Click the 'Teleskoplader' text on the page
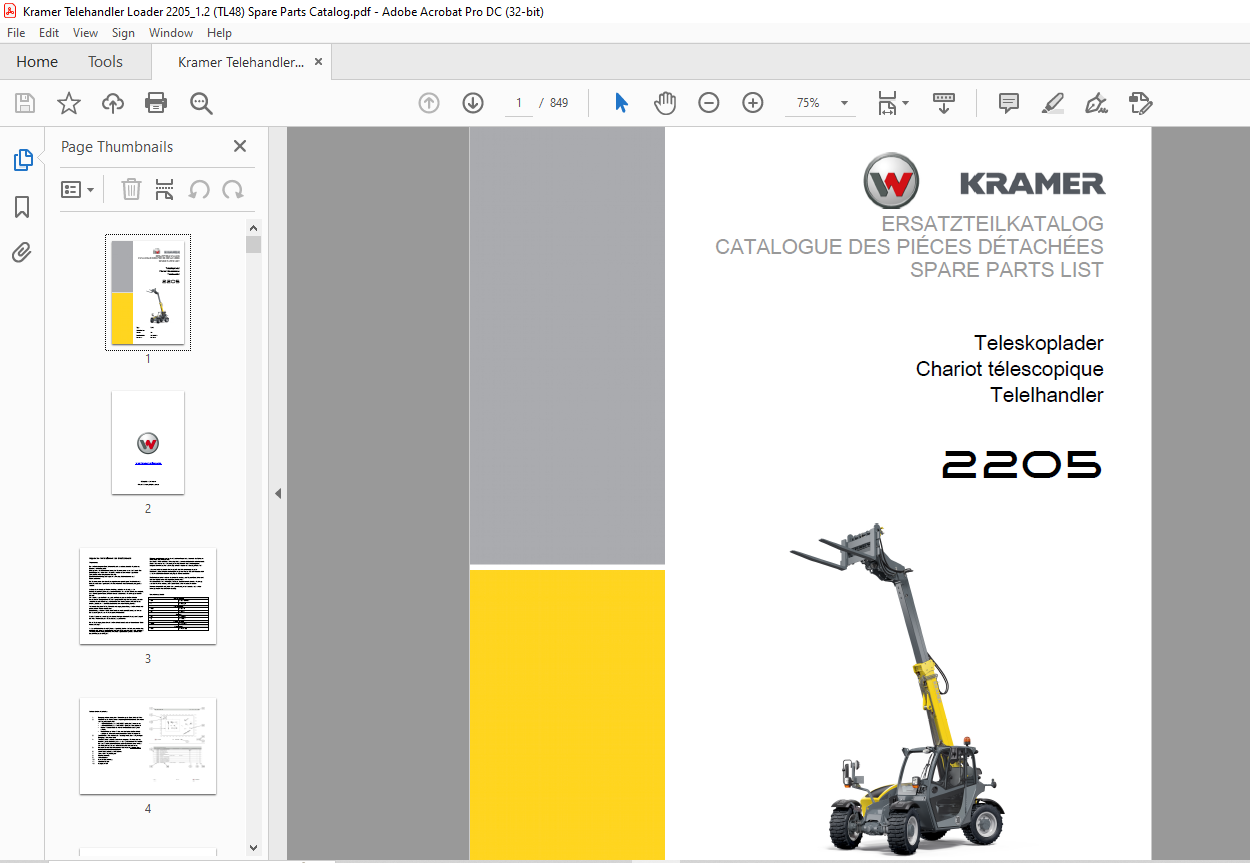The width and height of the screenshot is (1250, 863). click(1039, 343)
